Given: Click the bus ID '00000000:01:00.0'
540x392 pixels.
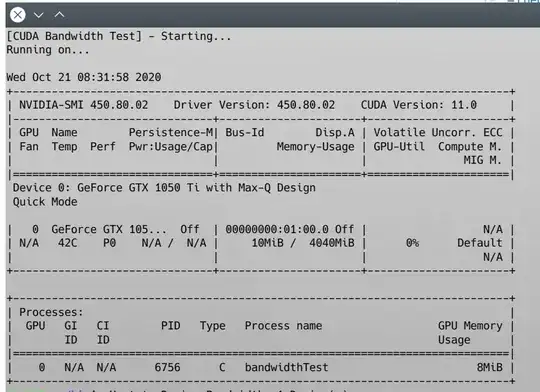Looking at the screenshot, I should [x=277, y=229].
